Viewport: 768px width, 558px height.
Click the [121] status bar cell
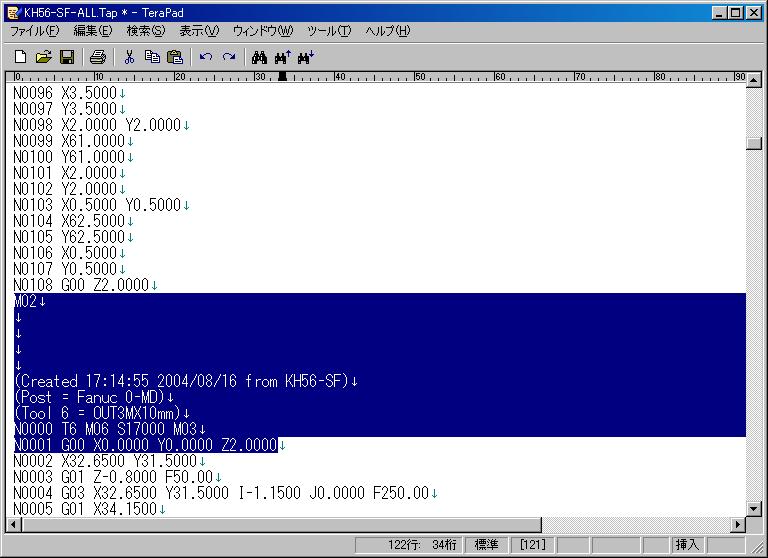(532, 545)
